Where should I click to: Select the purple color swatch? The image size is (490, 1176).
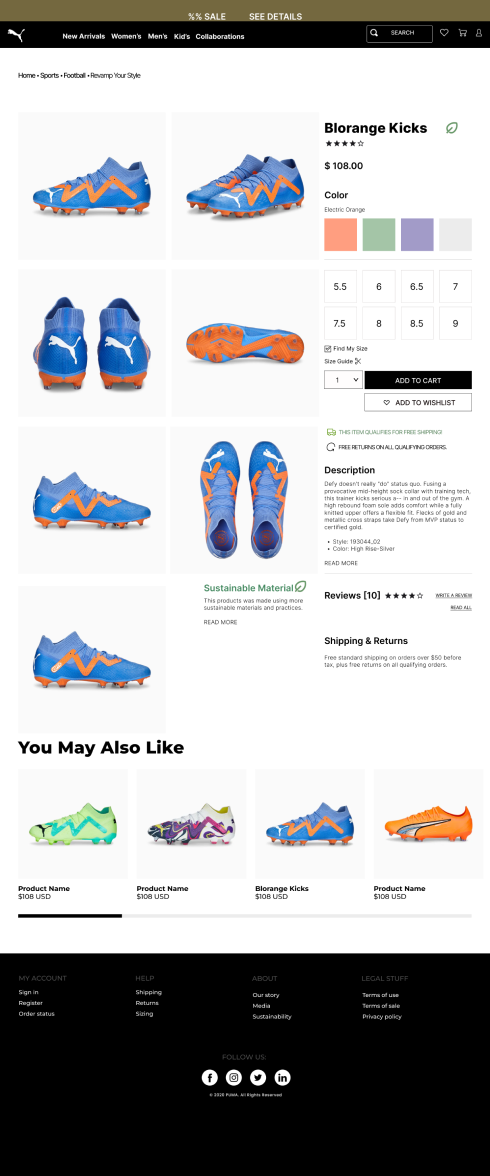(x=417, y=235)
